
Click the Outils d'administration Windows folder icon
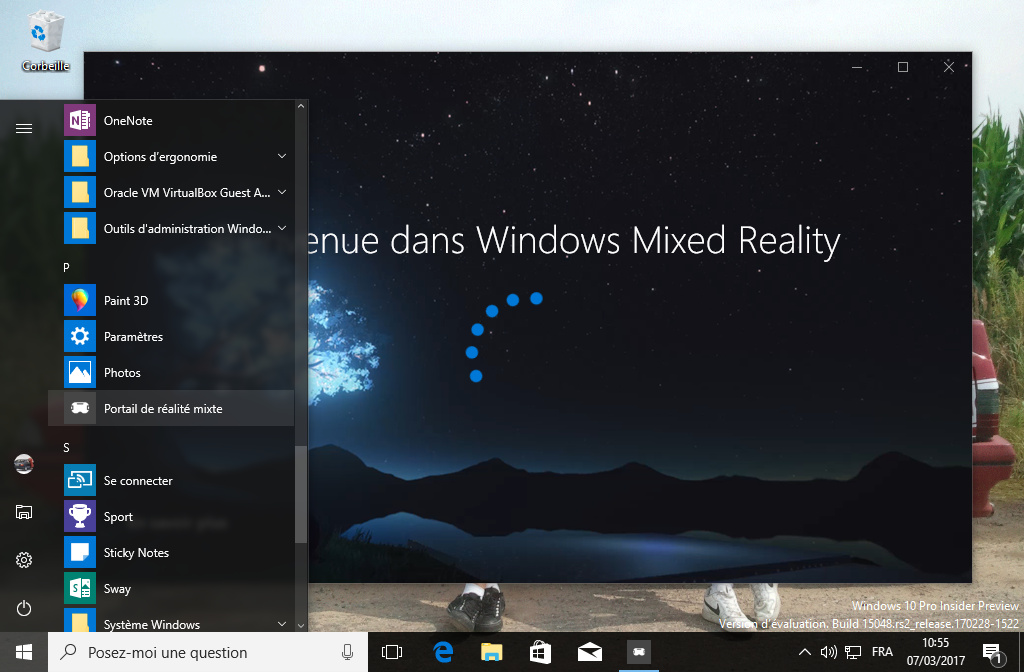point(80,228)
